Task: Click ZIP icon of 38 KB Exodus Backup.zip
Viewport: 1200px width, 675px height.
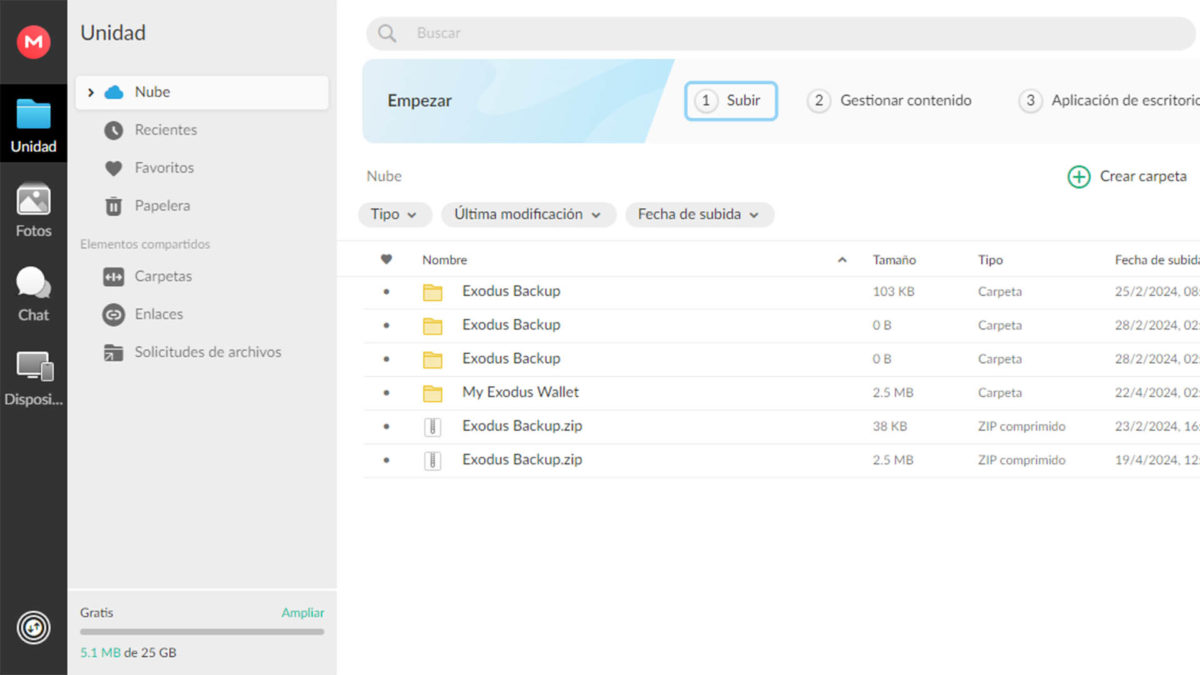Action: tap(432, 427)
